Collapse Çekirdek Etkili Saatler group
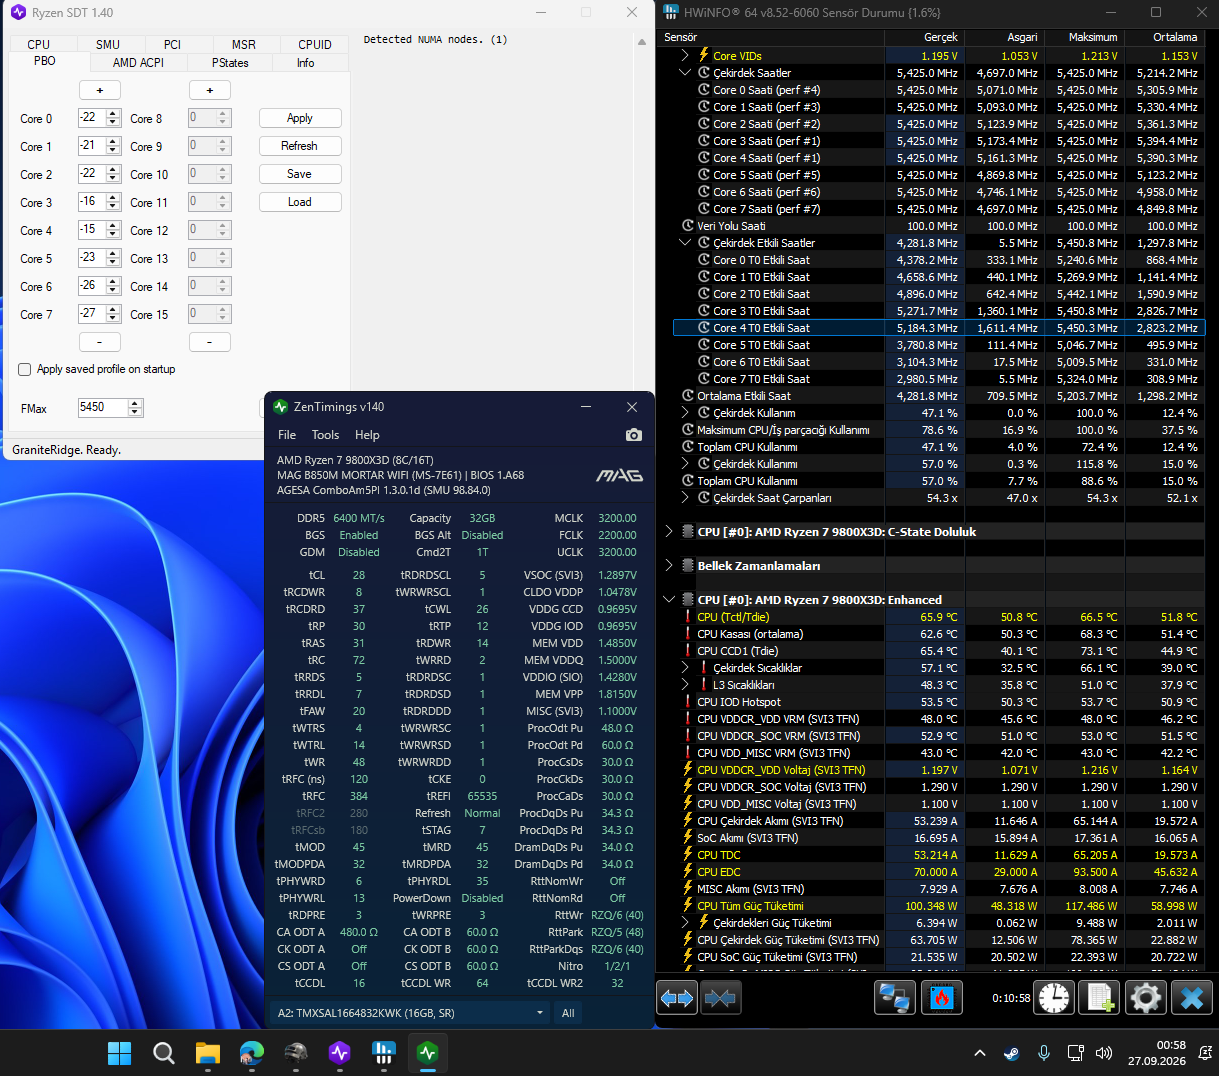1219x1076 pixels. tap(685, 243)
